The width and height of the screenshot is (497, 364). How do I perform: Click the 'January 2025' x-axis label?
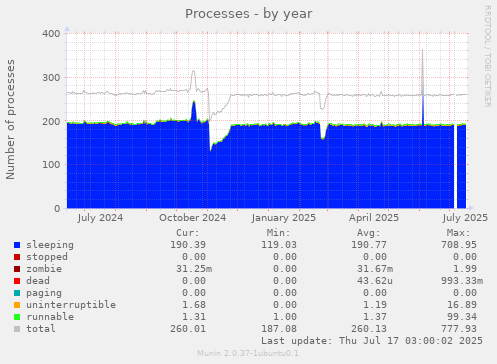[x=284, y=218]
